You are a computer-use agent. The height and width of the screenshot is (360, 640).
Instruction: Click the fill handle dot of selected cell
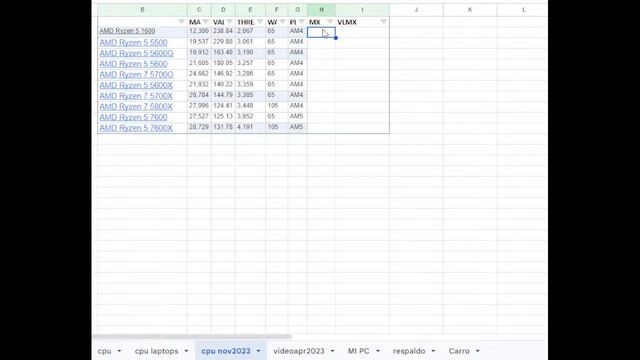pos(336,38)
